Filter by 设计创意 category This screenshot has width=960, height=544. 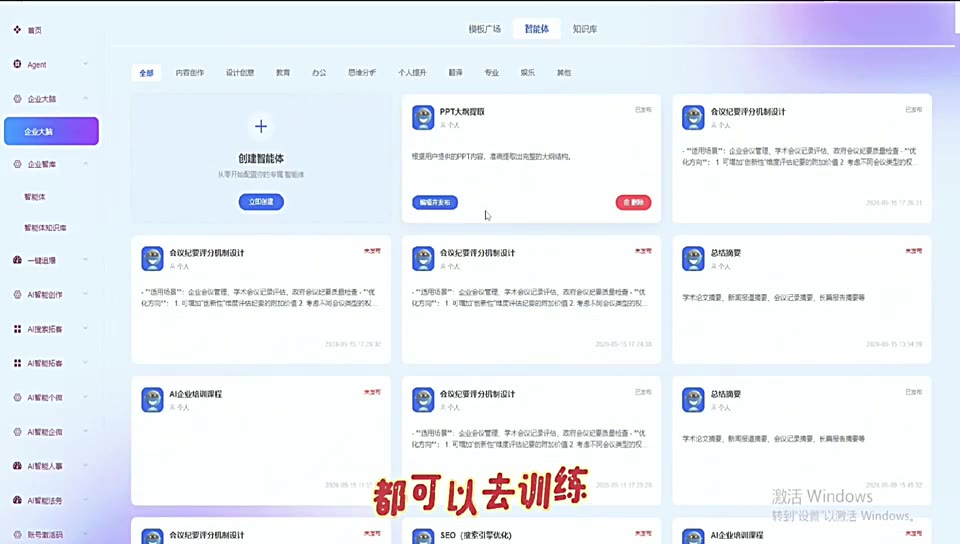(x=240, y=72)
